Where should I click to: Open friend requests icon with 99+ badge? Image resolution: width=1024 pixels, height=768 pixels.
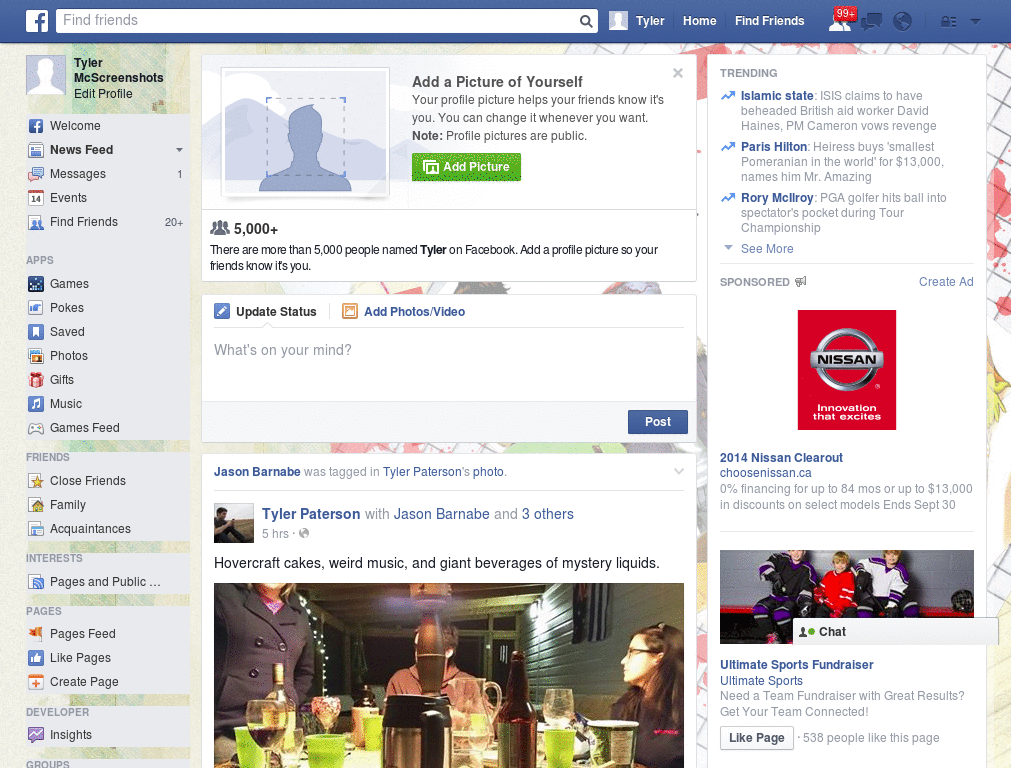[840, 21]
